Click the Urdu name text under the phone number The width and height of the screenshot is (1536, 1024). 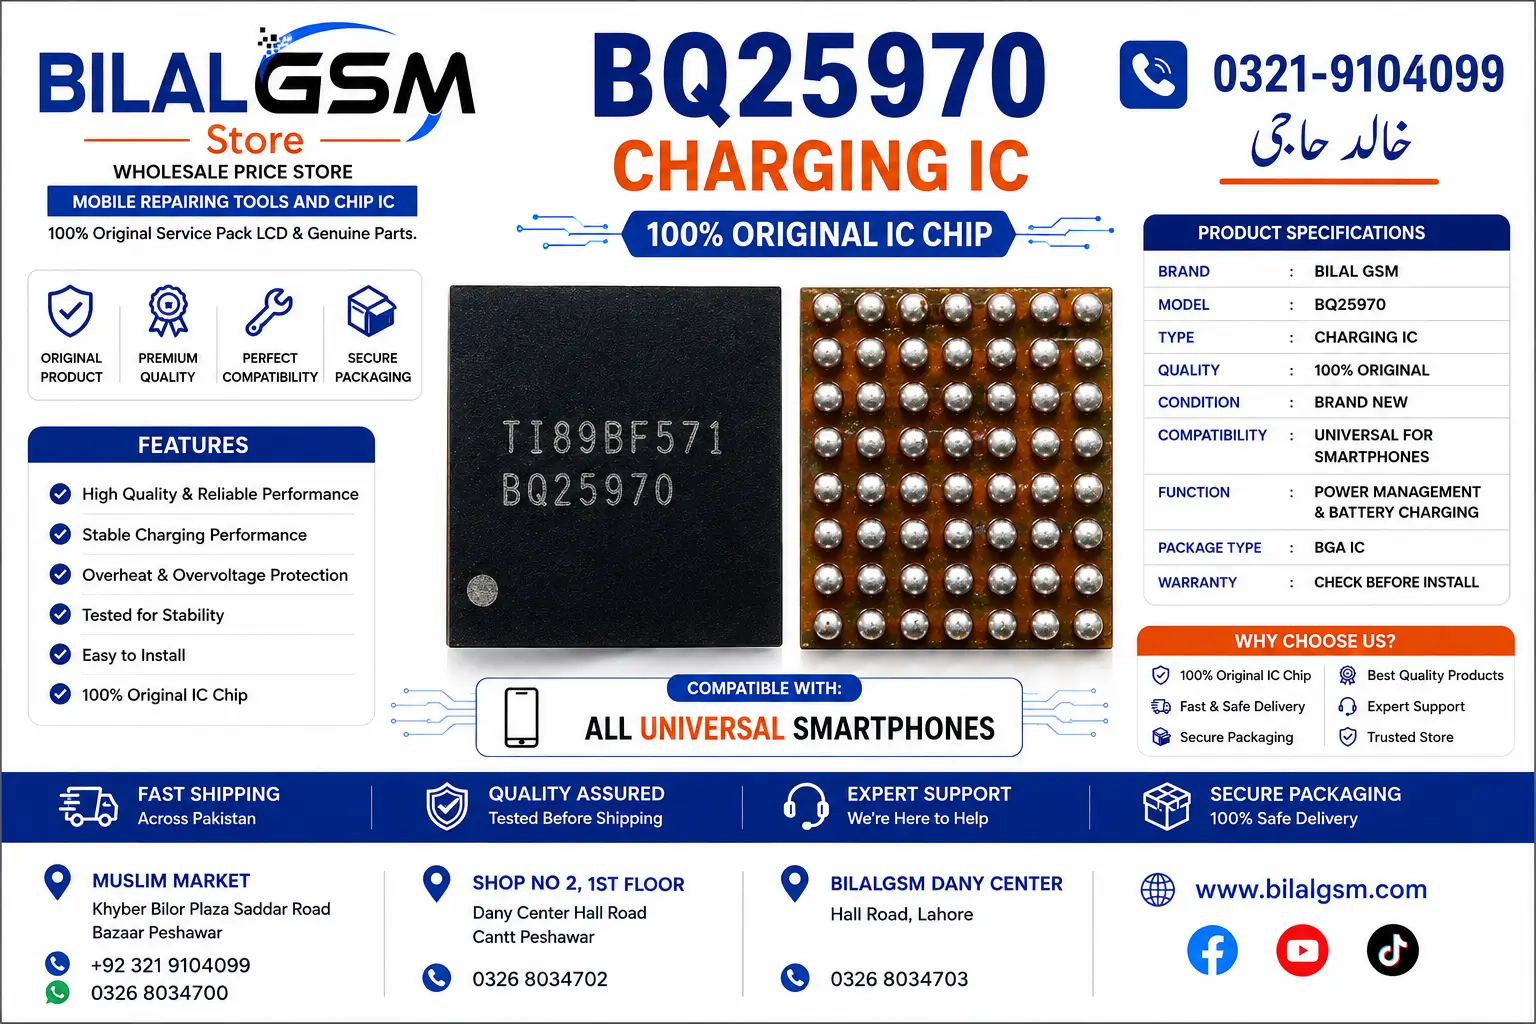coord(1330,141)
